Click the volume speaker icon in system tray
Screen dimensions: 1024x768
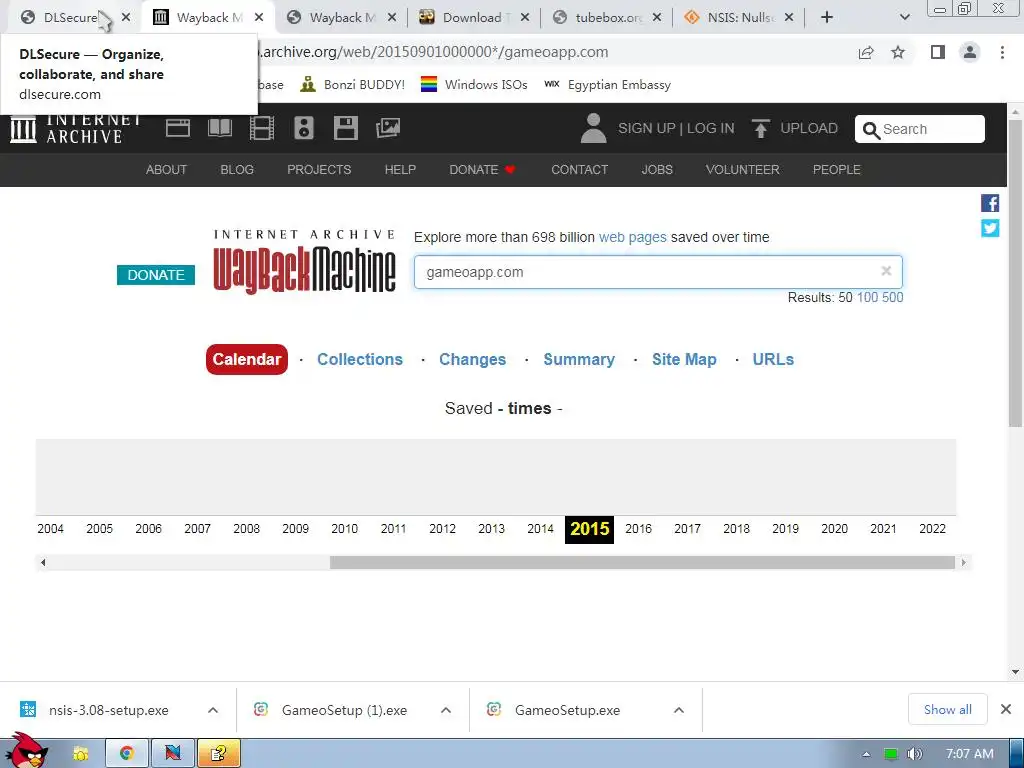[914, 754]
